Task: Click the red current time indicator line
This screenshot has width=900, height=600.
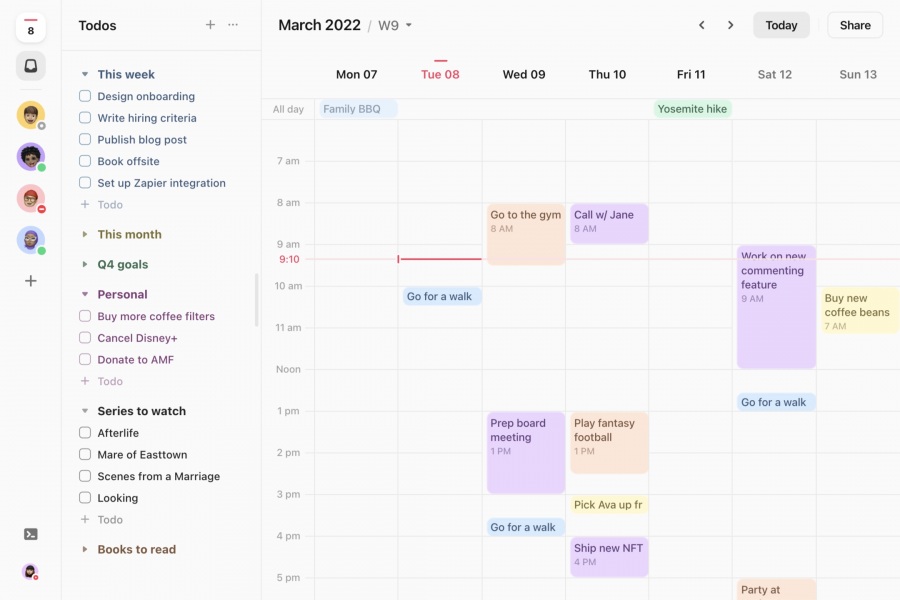Action: (x=440, y=258)
